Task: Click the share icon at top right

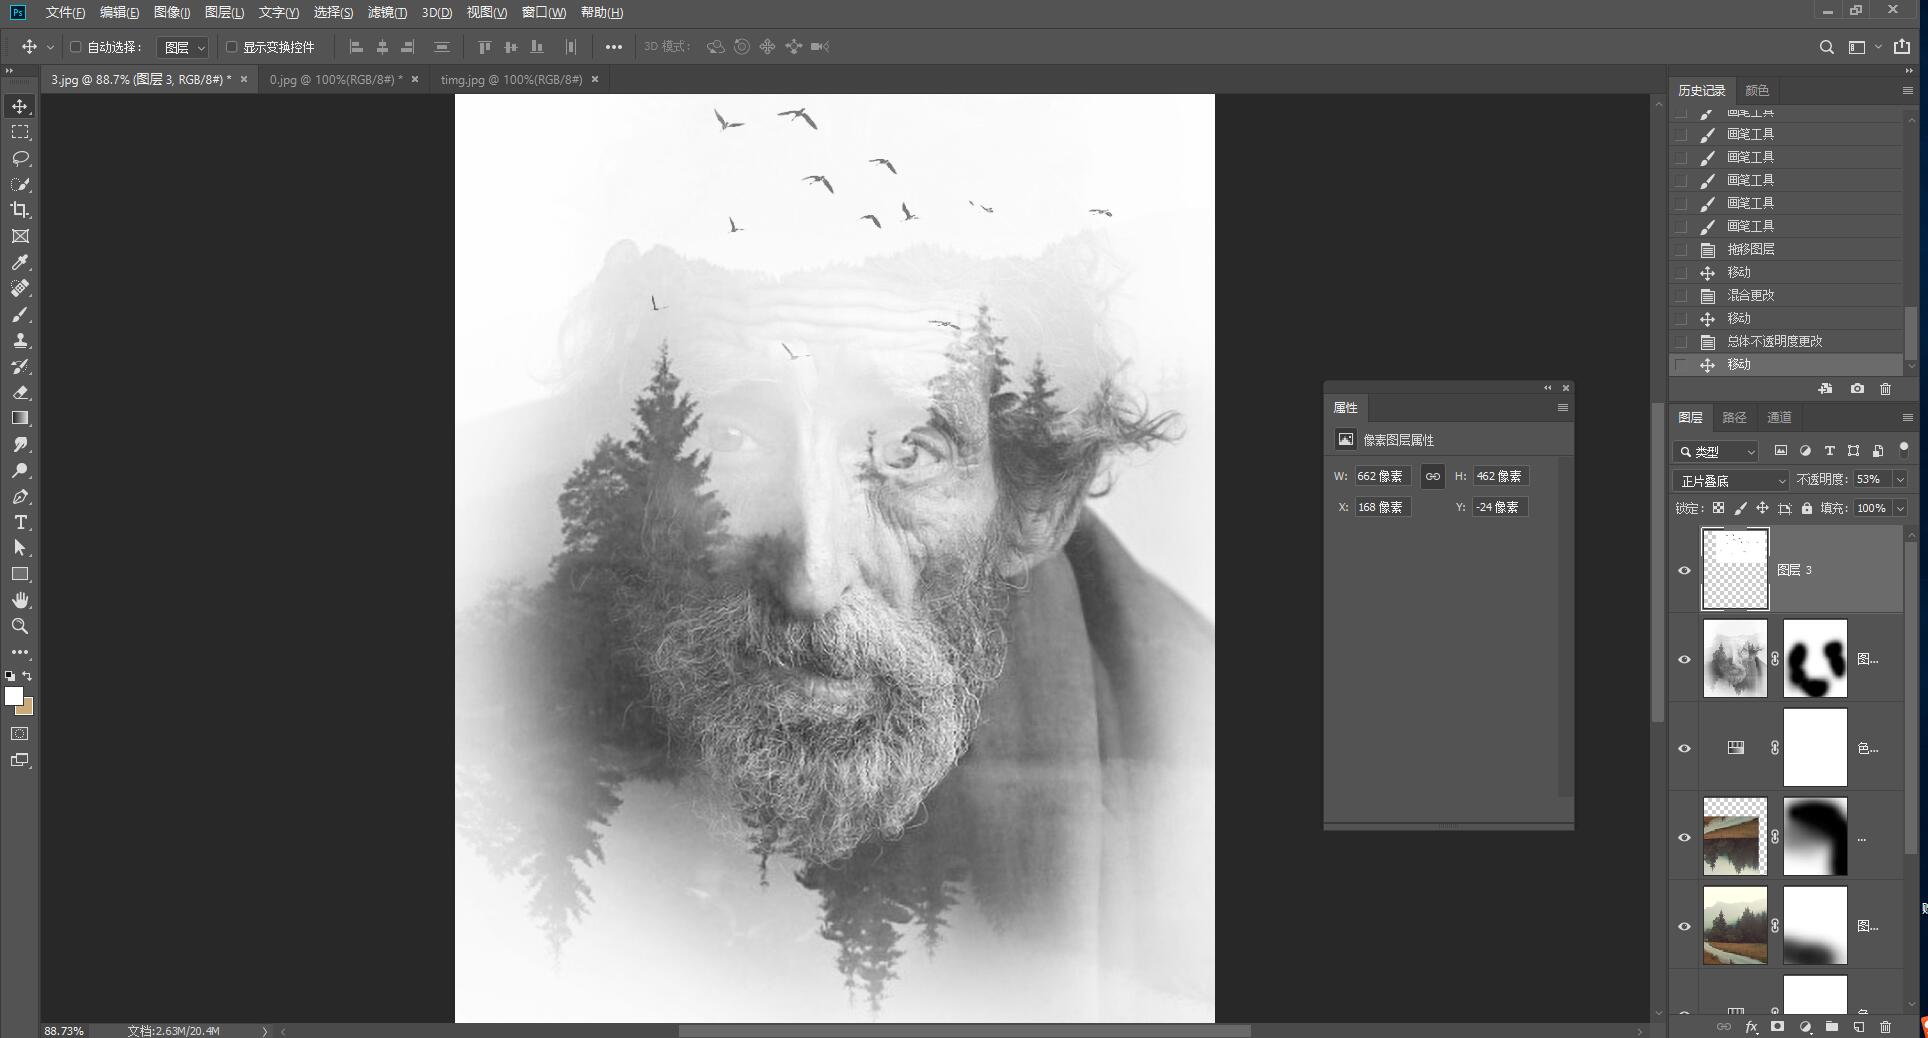Action: [1902, 47]
